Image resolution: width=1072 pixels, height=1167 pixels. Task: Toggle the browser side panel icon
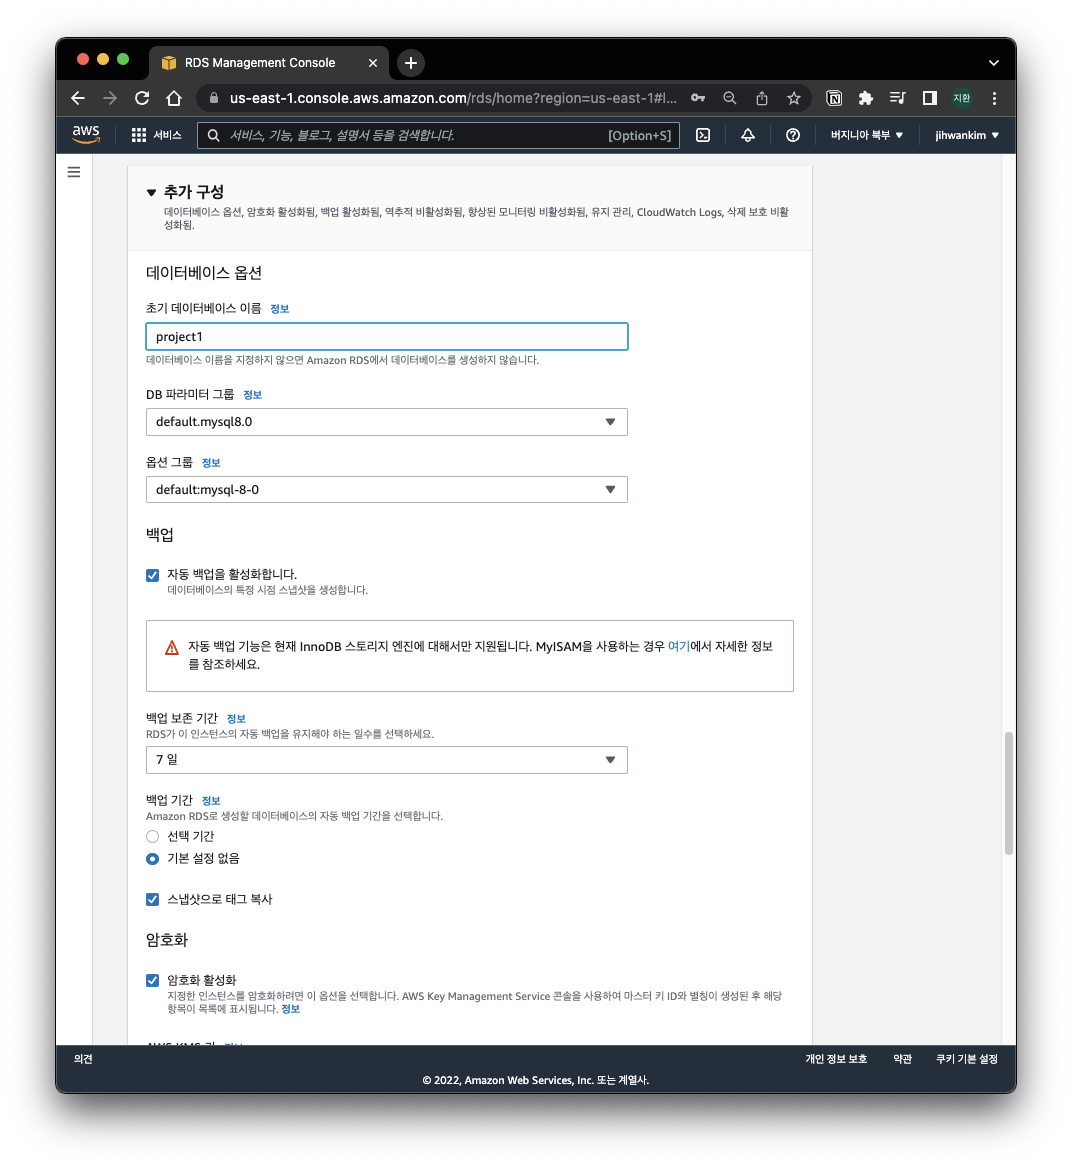[929, 98]
